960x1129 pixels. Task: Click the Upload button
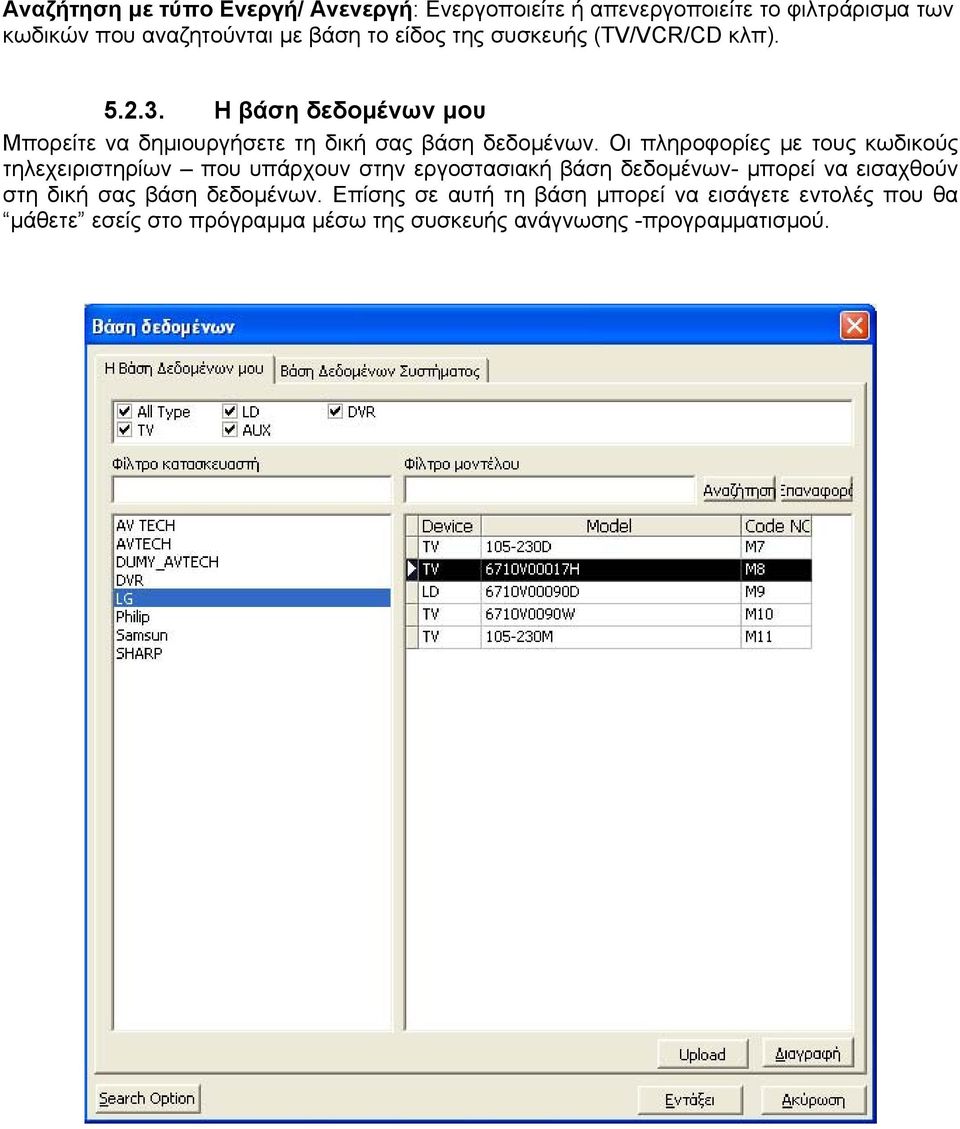[702, 1054]
